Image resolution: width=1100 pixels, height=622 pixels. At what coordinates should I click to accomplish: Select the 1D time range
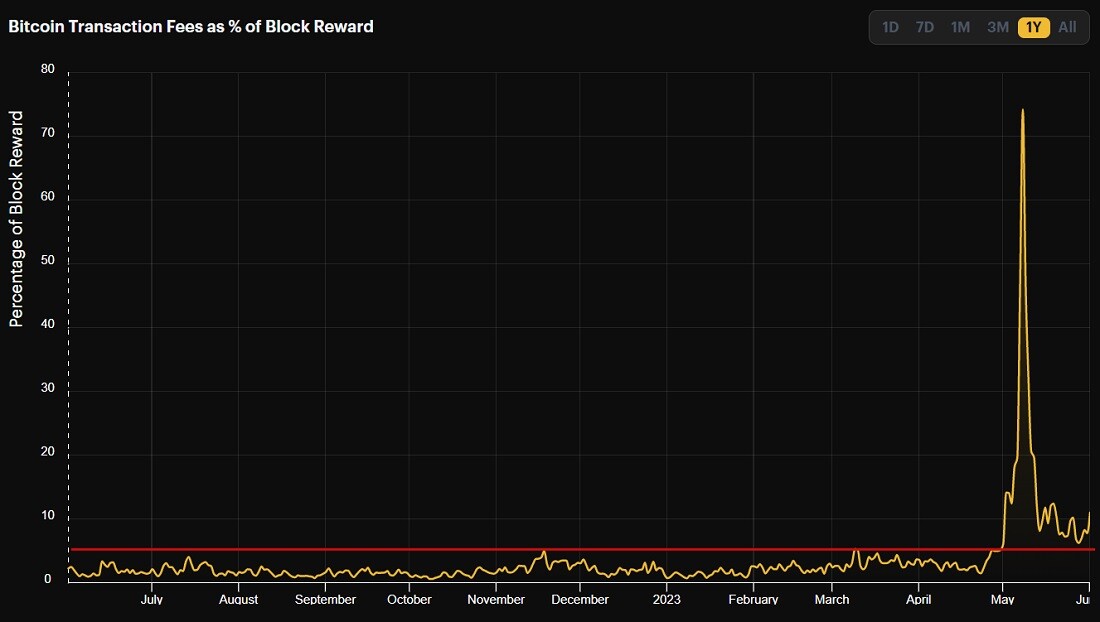(x=890, y=27)
